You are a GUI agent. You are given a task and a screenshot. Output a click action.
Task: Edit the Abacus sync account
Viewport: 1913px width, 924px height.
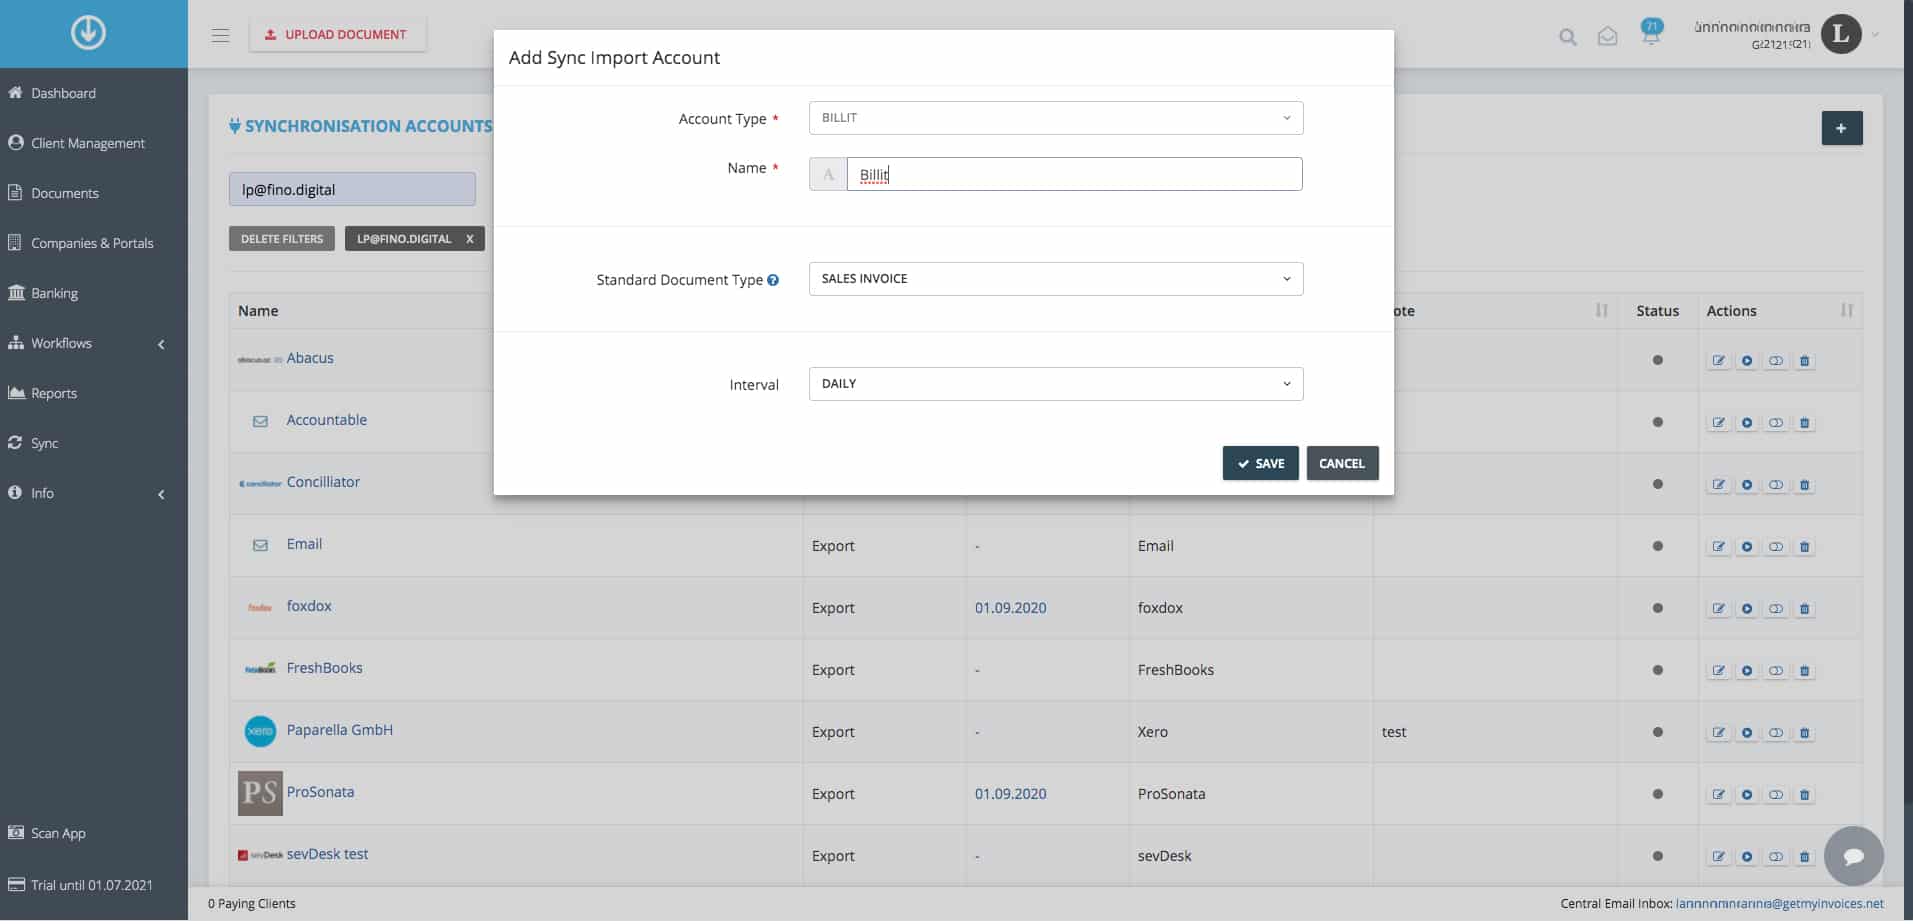pos(1718,361)
